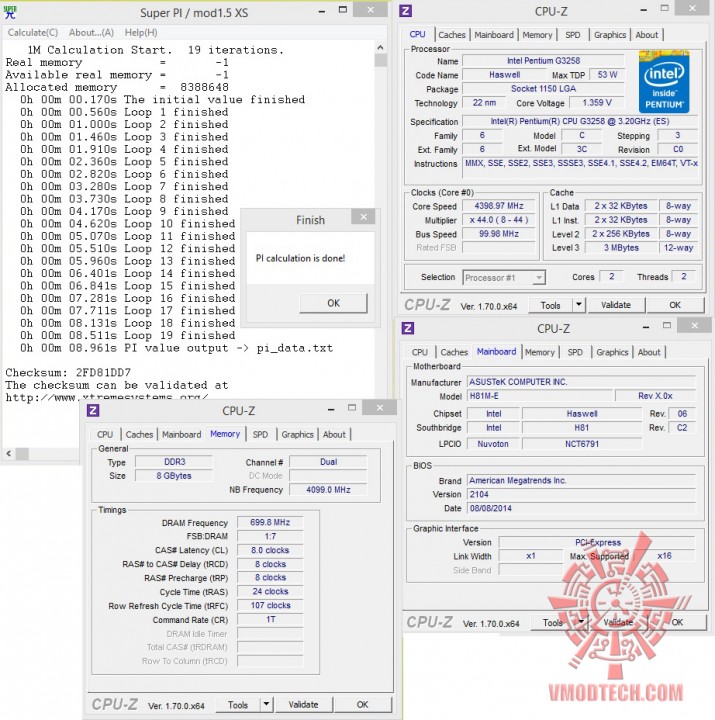This screenshot has height=720, width=715.
Task: Click Tools button in the CPU window
Action: 550,305
